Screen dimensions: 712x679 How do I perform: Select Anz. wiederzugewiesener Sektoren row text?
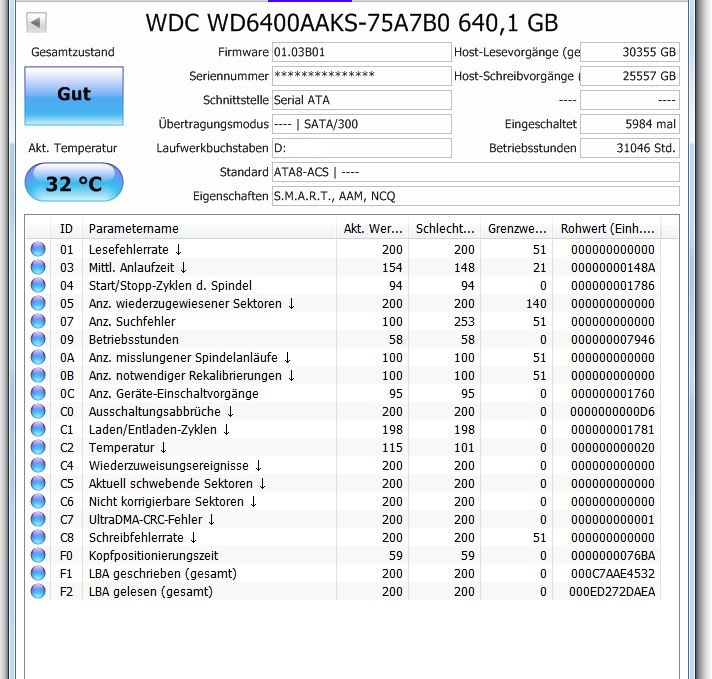tap(192, 303)
